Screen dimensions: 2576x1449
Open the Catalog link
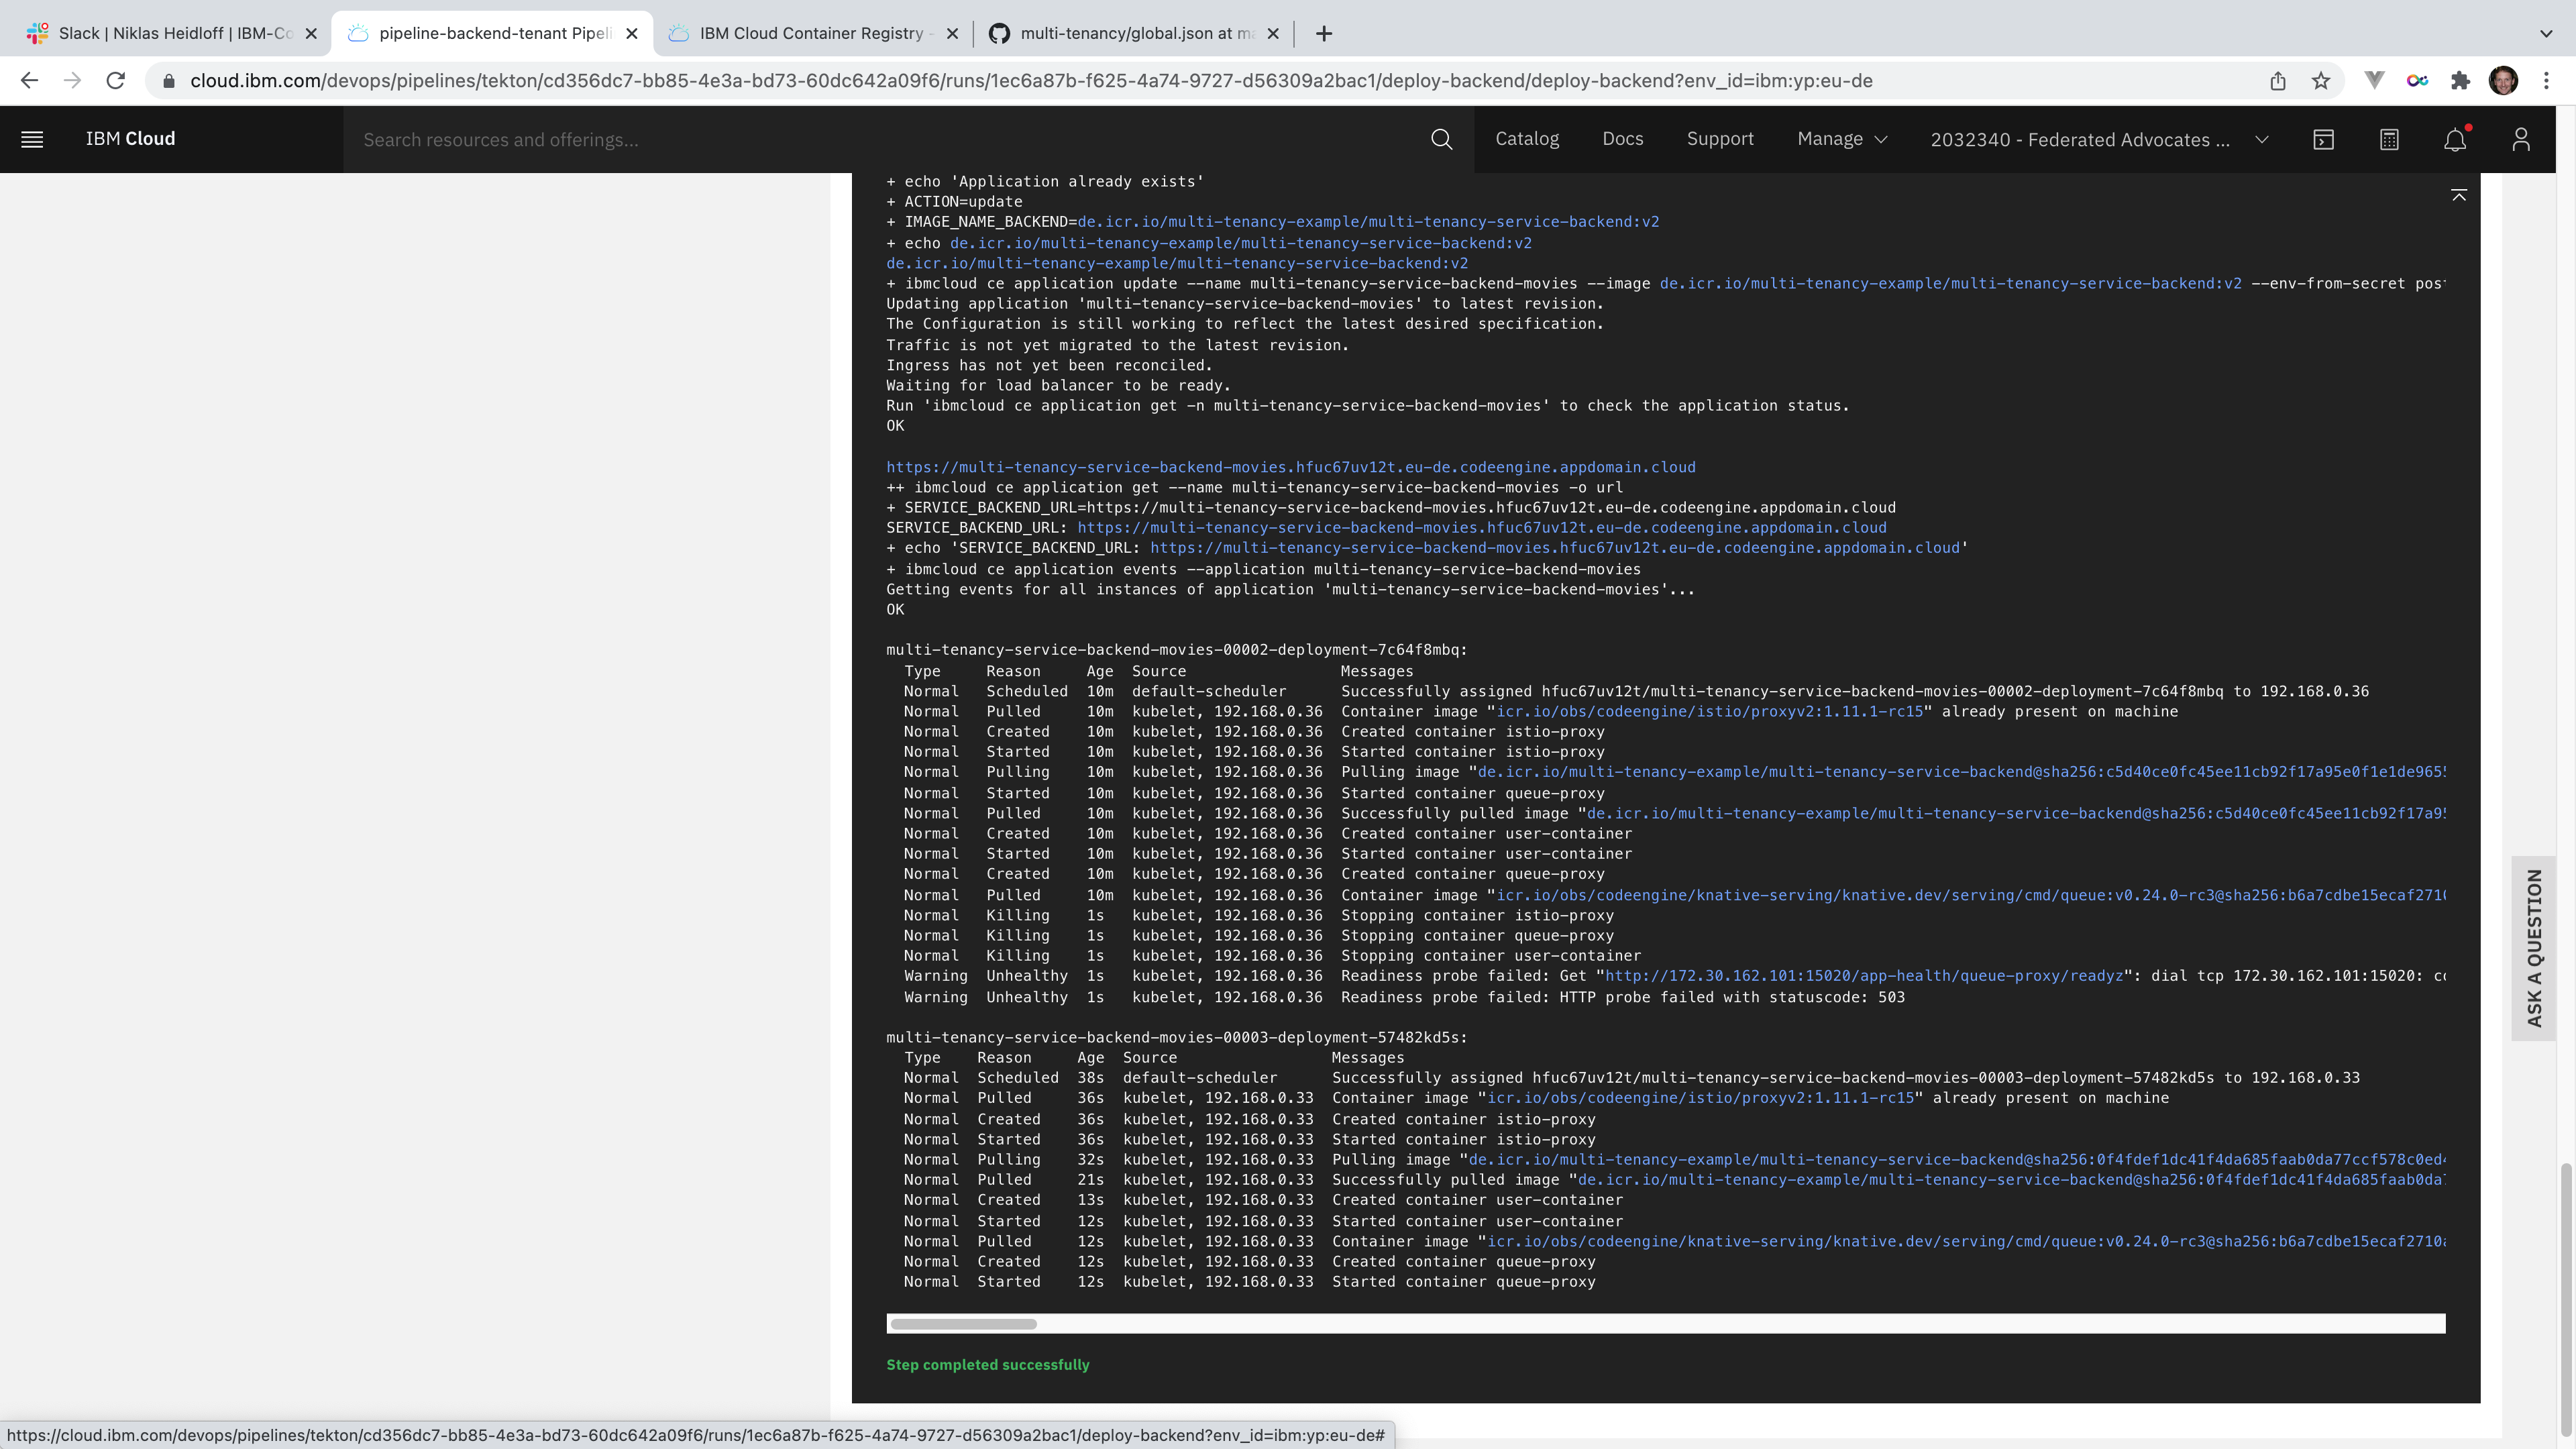coord(1527,139)
